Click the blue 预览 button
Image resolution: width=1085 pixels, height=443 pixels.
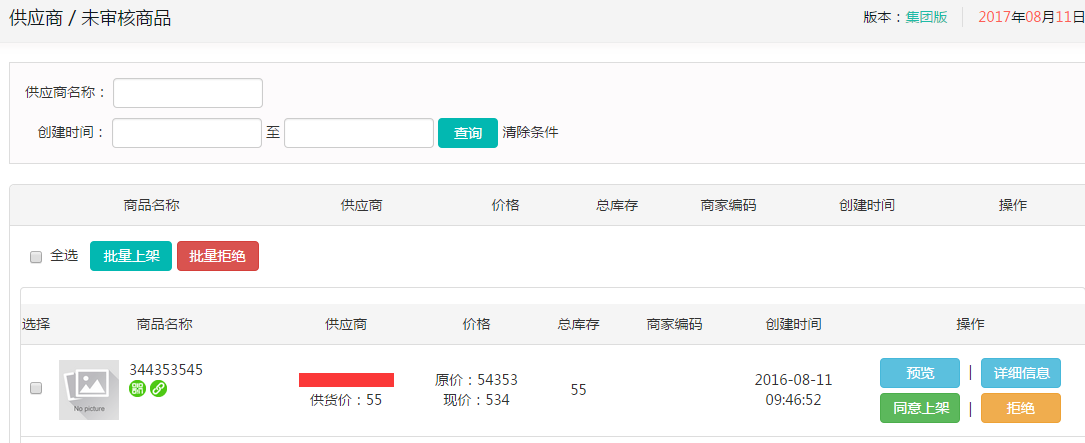919,373
